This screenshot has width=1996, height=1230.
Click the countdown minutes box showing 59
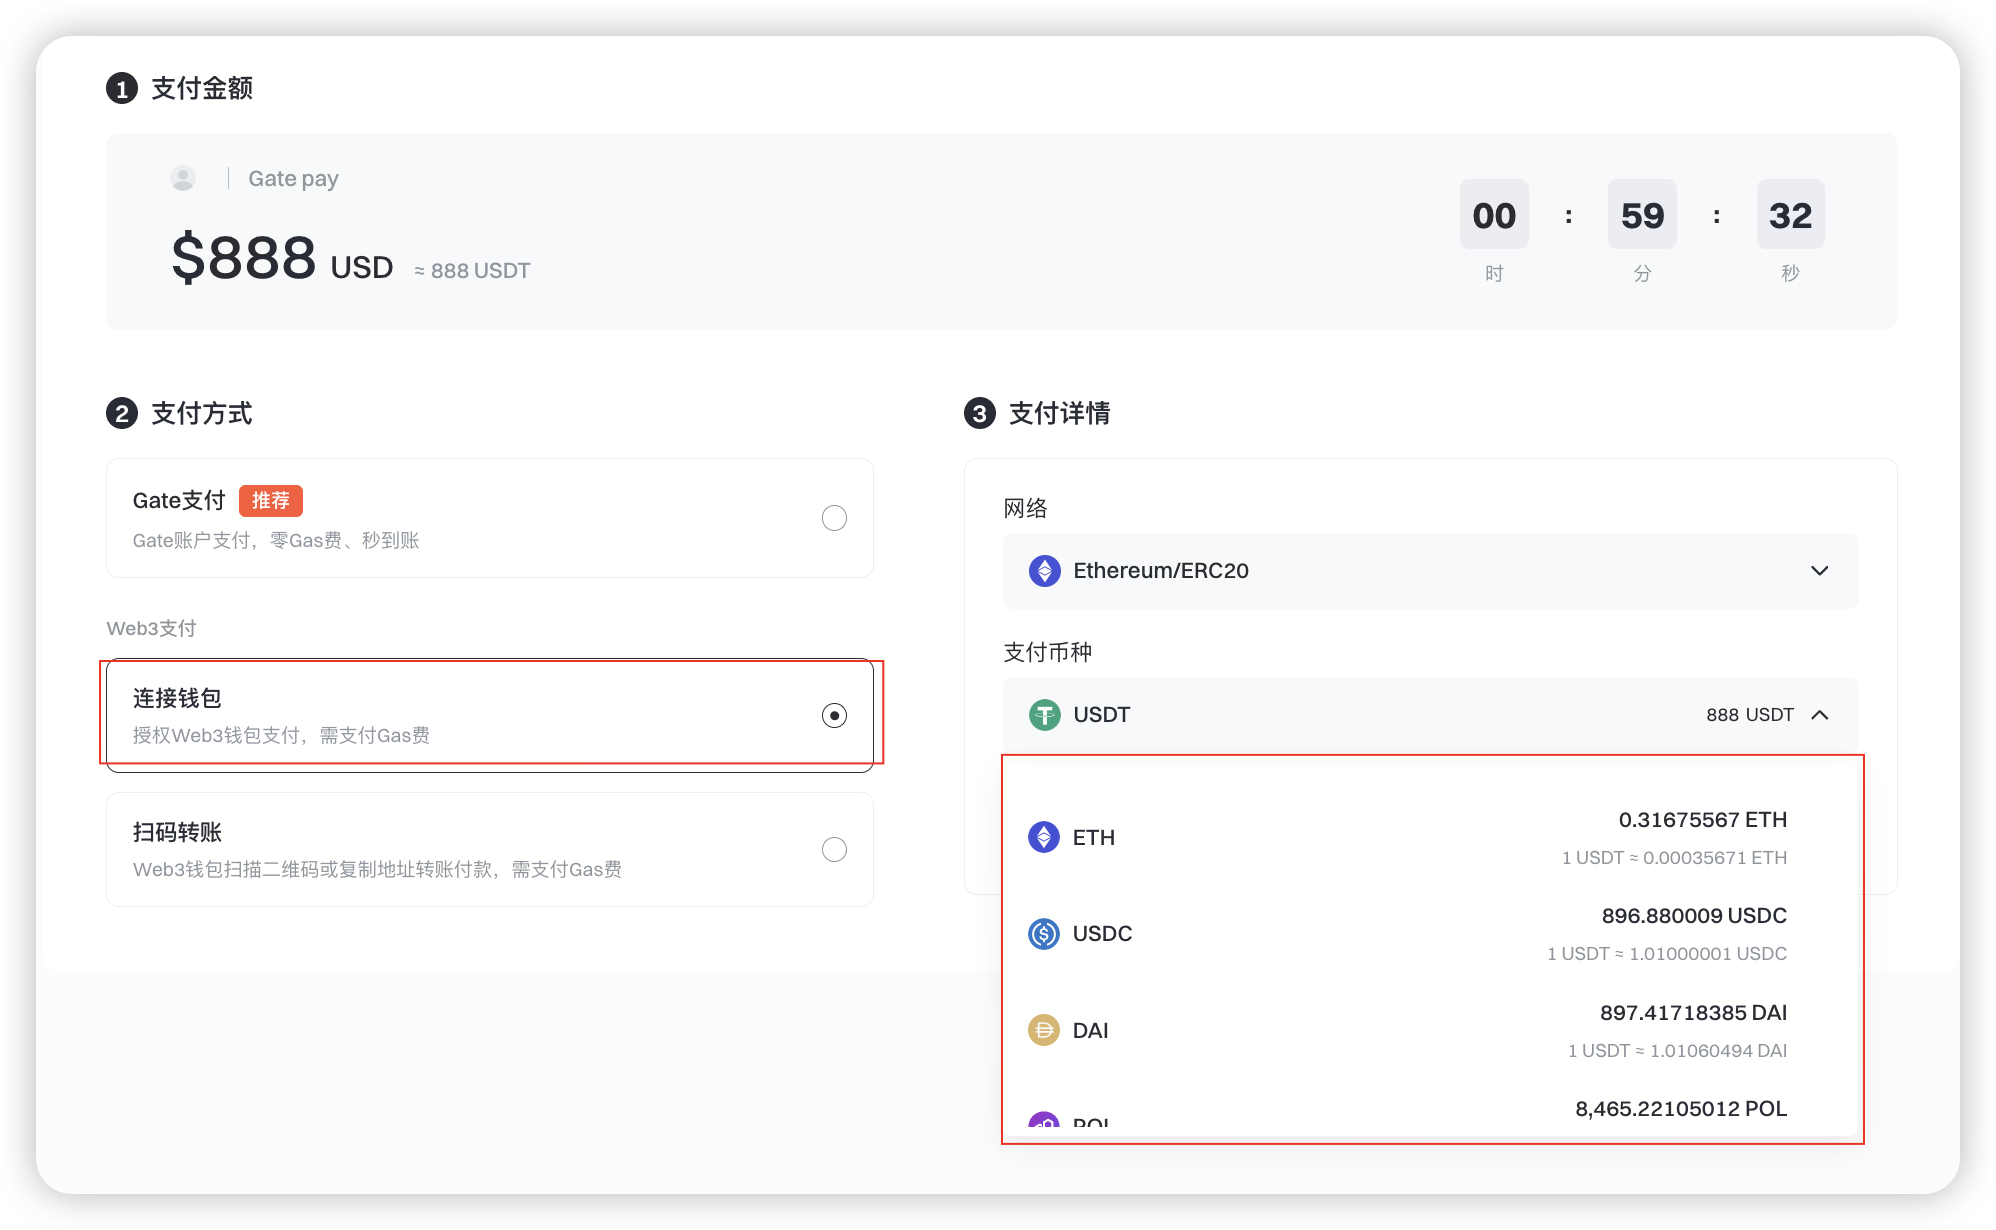tap(1642, 215)
